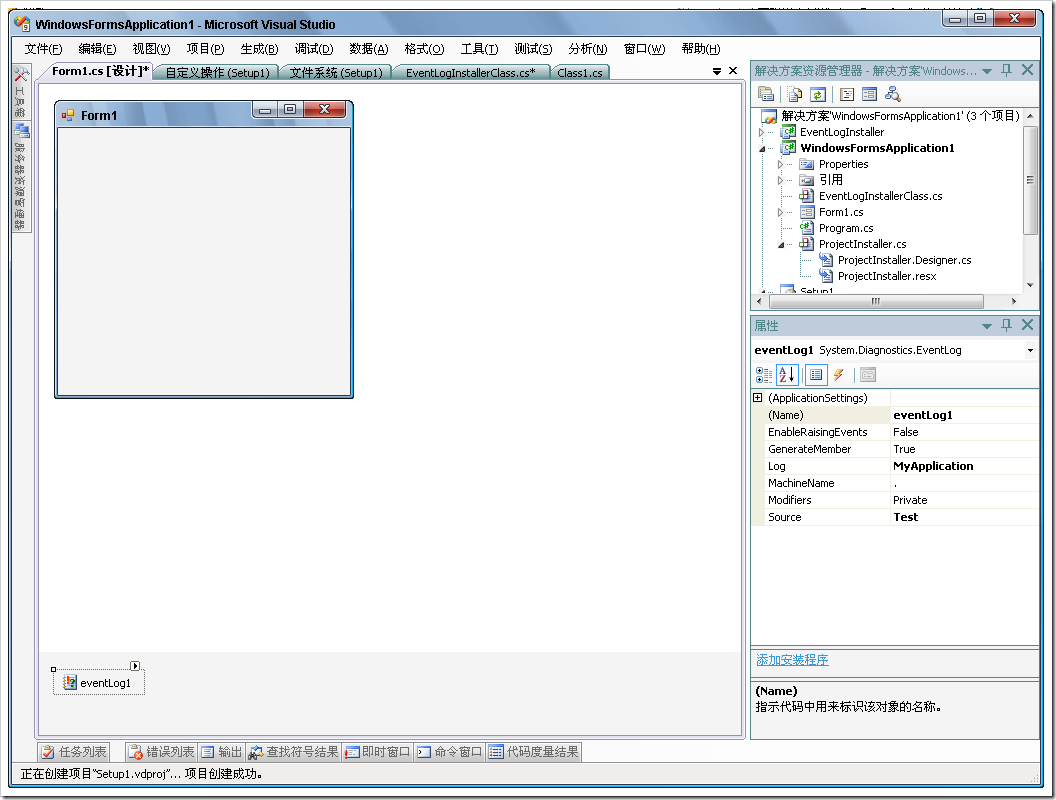
Task: Open the Error List bottom tab
Action: click(162, 752)
